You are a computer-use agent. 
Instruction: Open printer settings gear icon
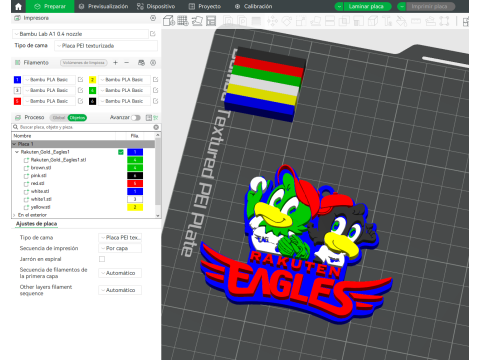[x=153, y=18]
